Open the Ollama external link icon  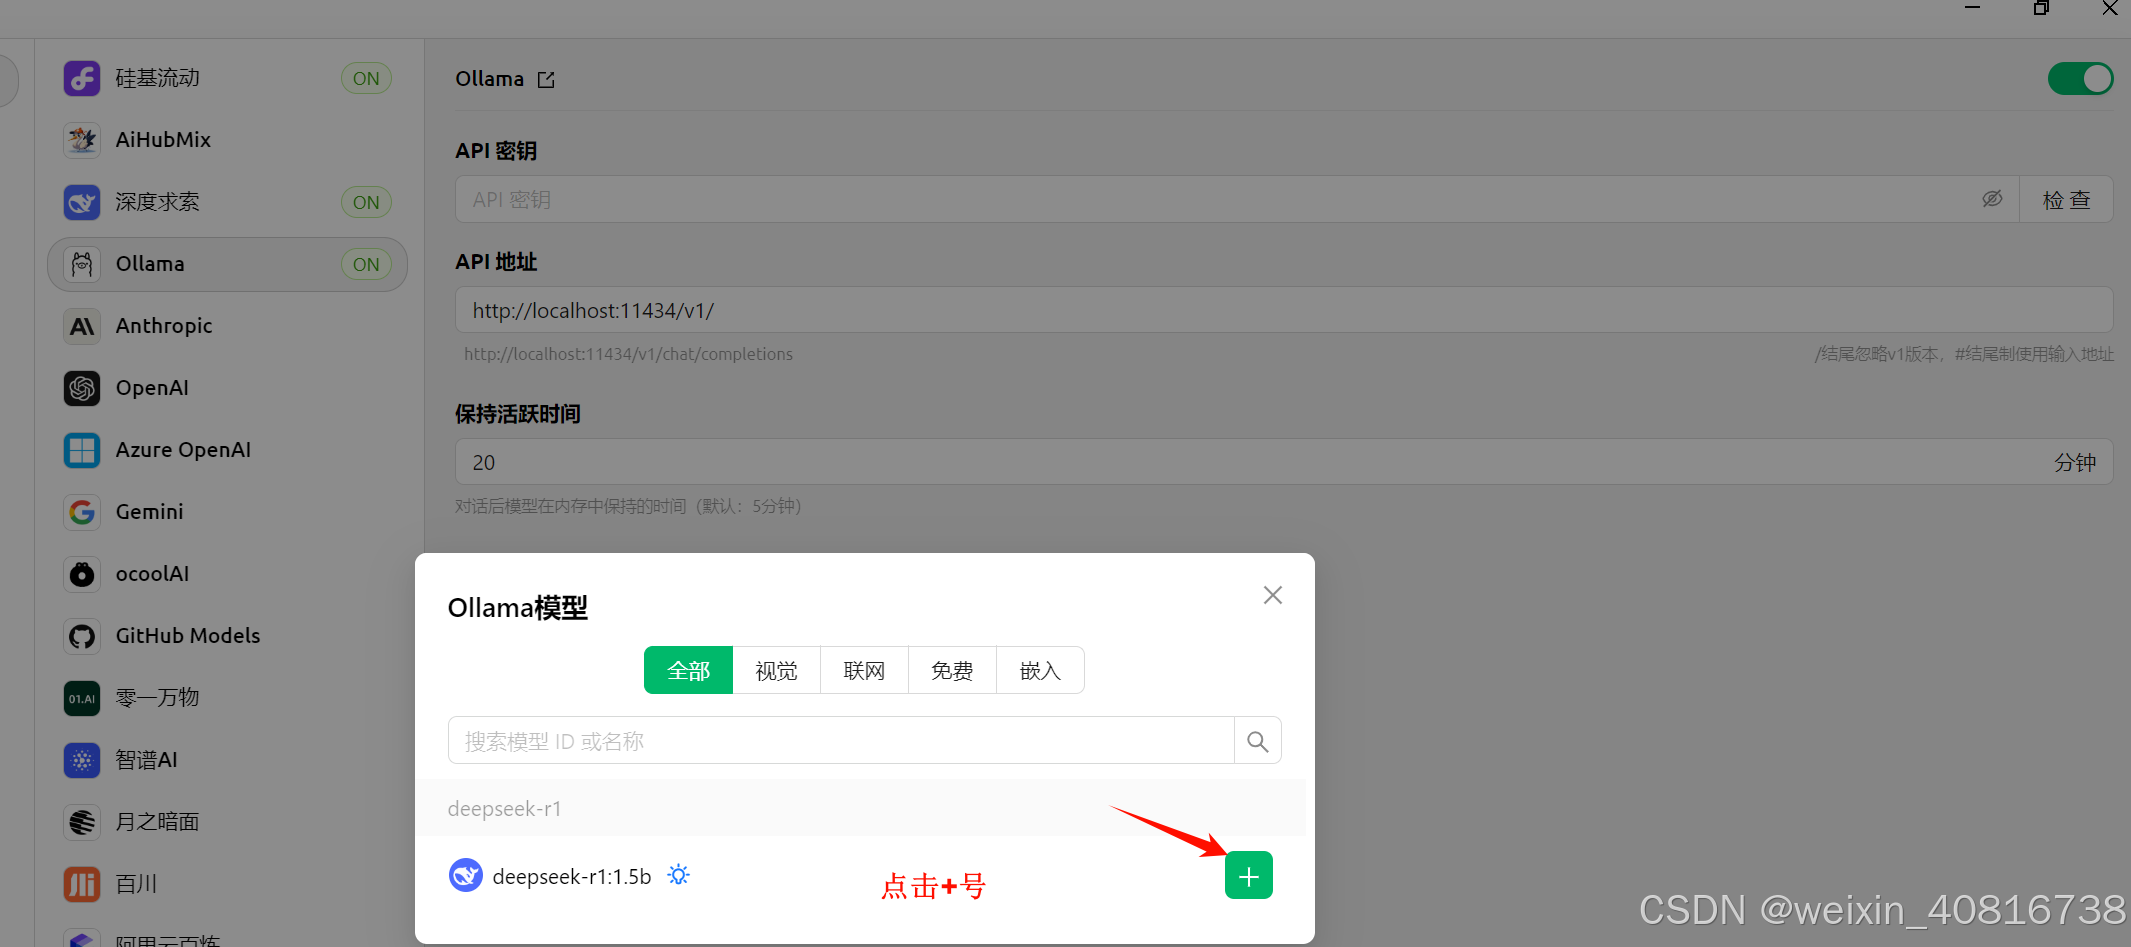(x=546, y=80)
